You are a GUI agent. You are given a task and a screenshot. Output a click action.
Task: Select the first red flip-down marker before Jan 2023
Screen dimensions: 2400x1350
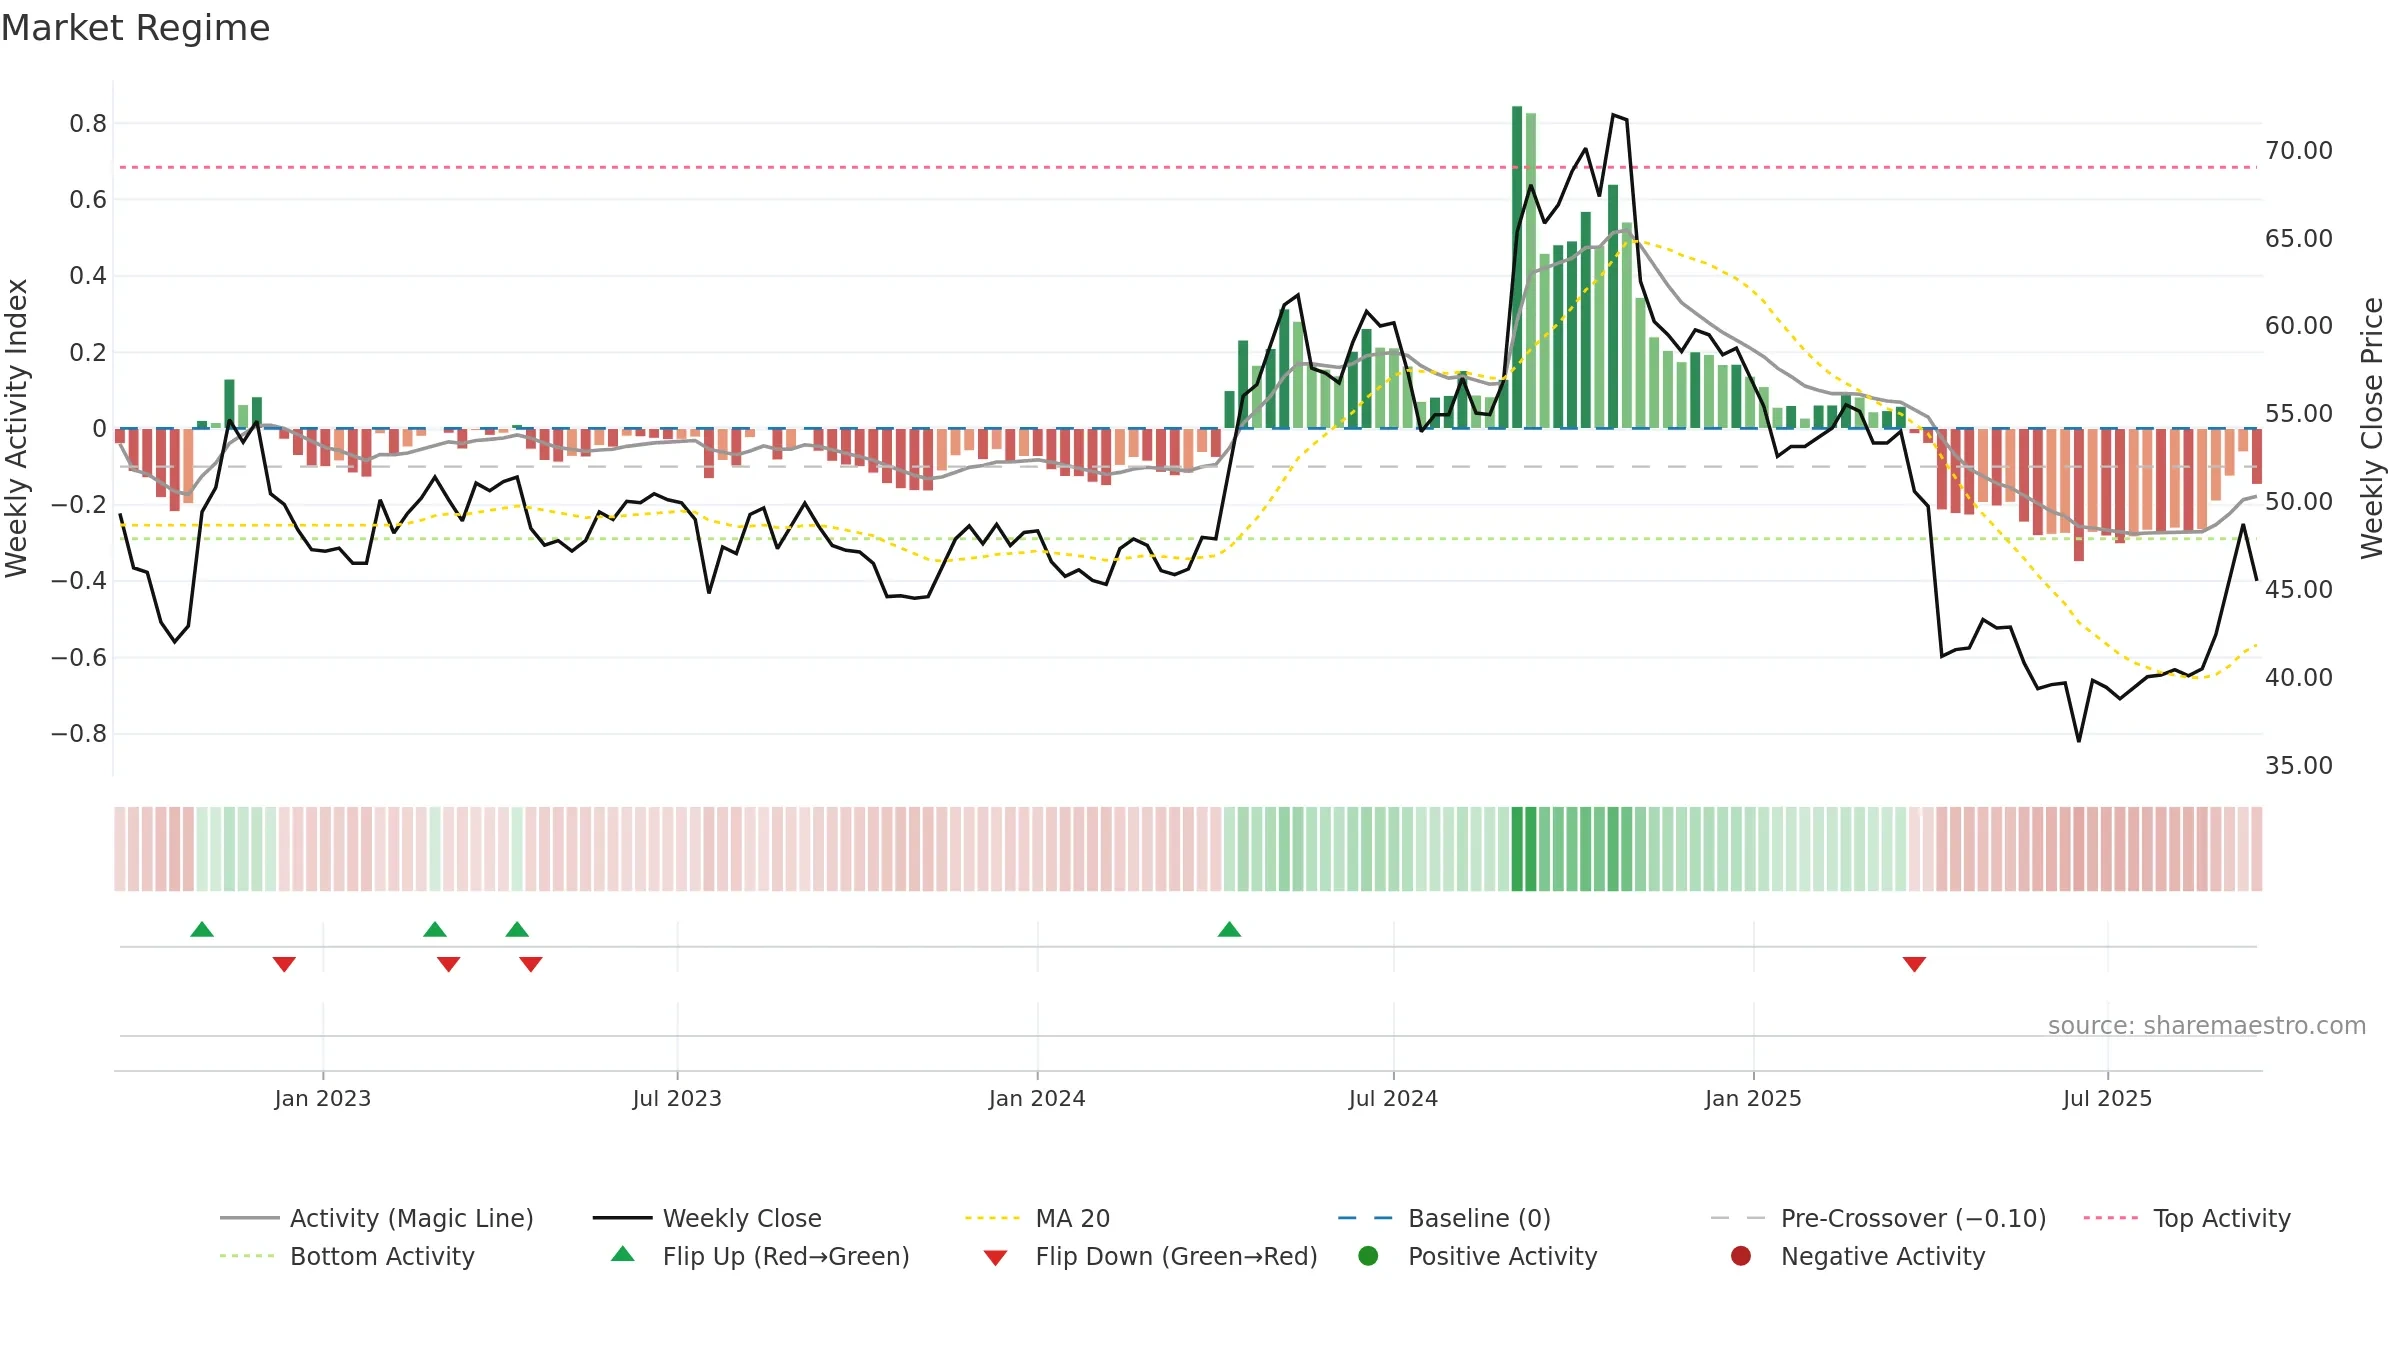pos(284,964)
